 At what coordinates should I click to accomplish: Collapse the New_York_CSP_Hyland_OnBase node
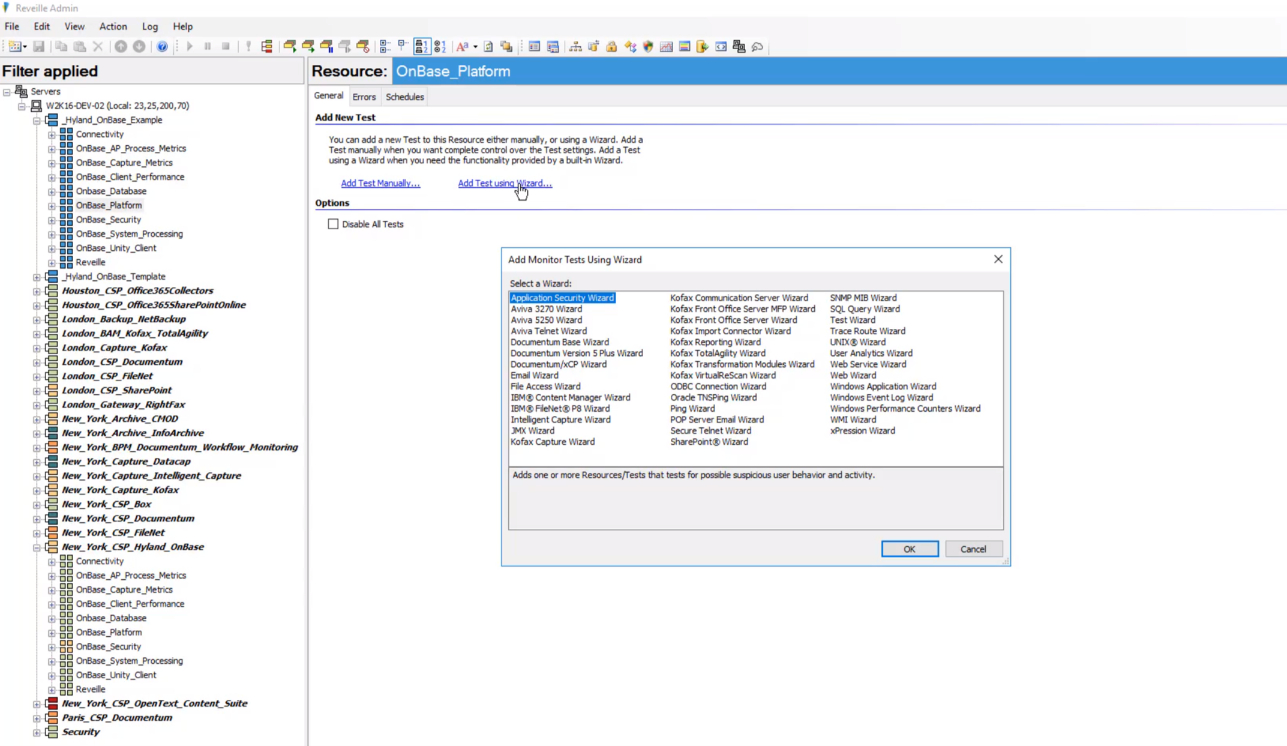pyautogui.click(x=36, y=547)
